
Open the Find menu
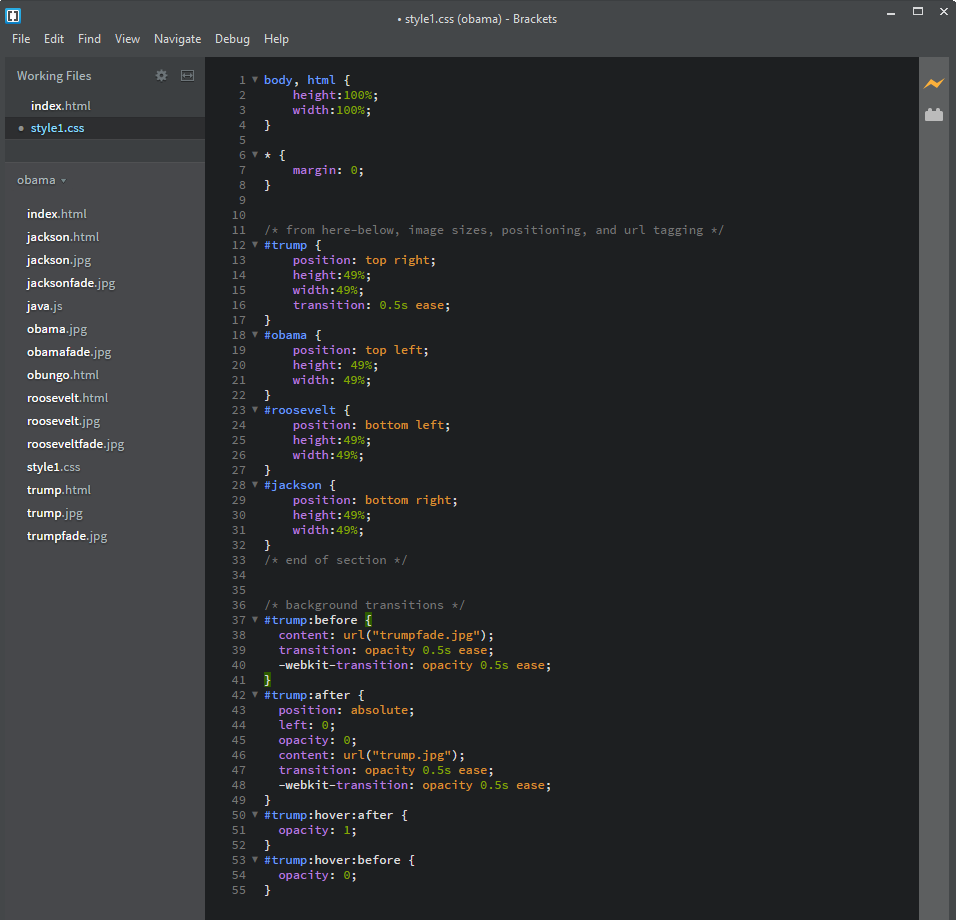(x=89, y=38)
